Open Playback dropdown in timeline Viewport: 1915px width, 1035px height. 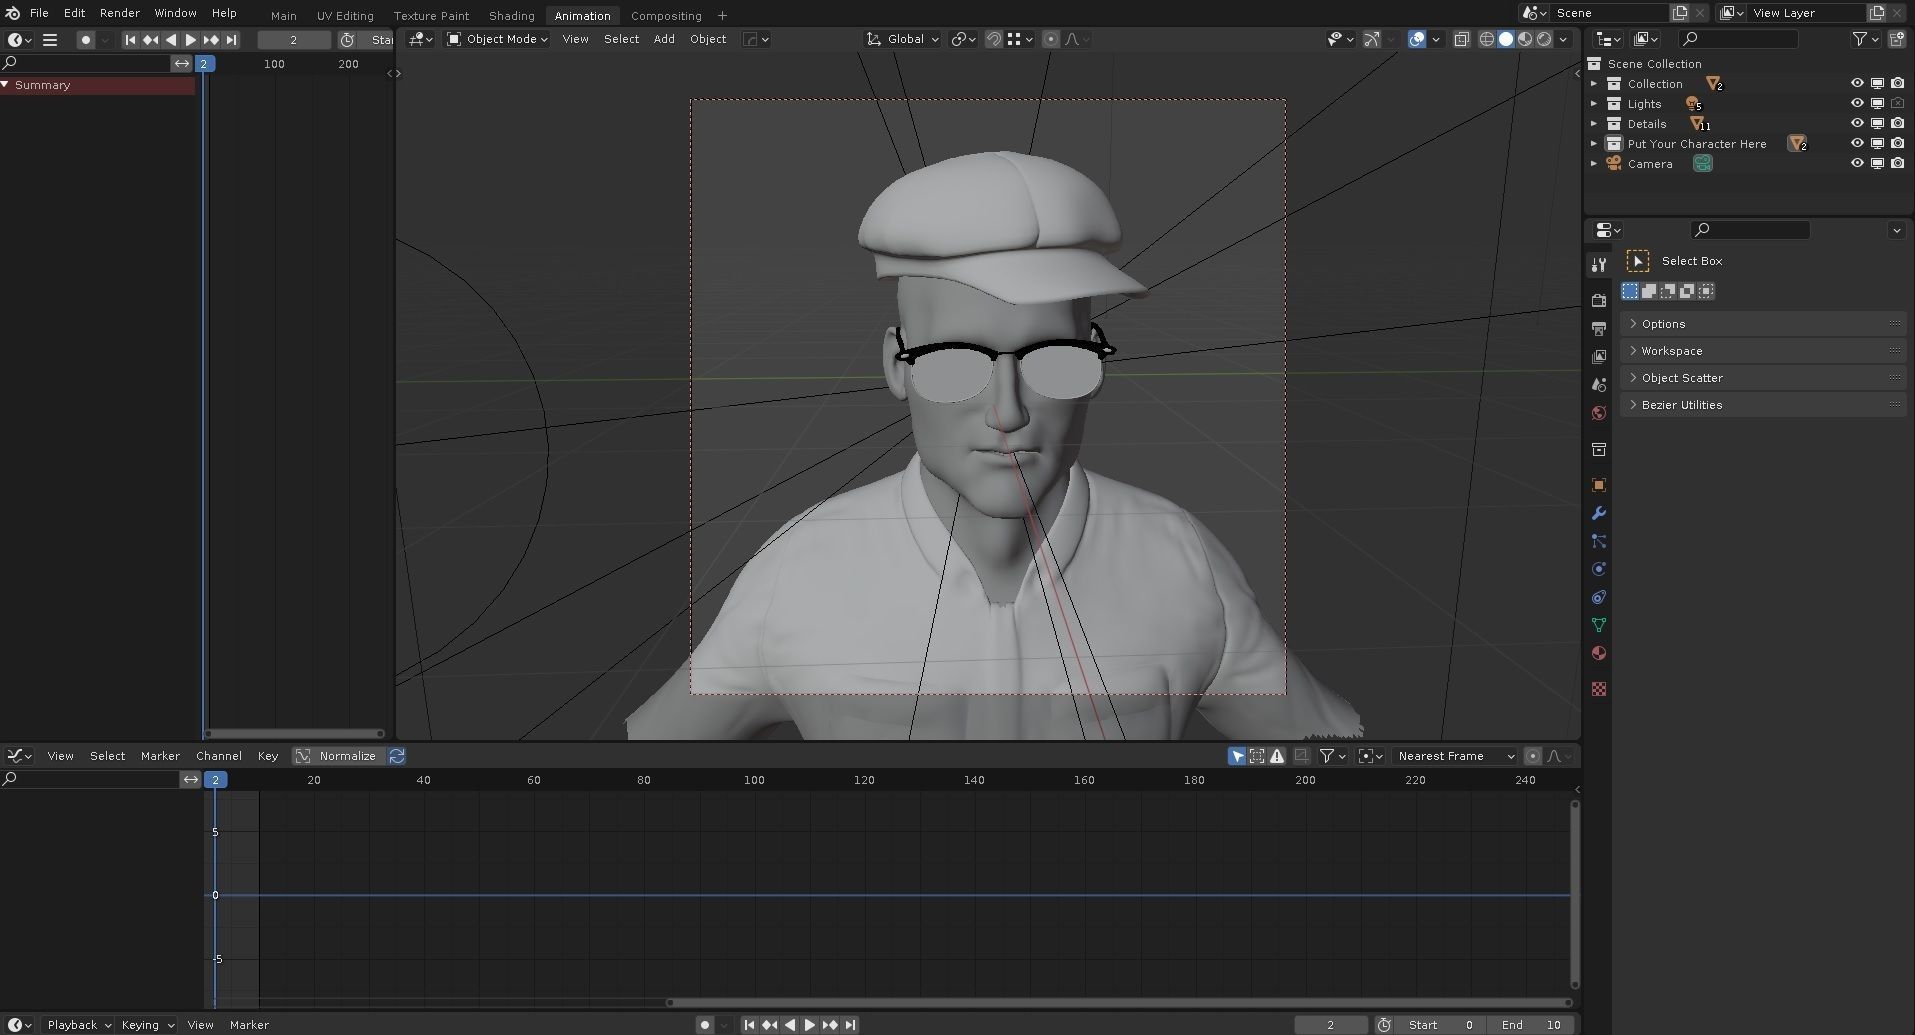[79, 1025]
